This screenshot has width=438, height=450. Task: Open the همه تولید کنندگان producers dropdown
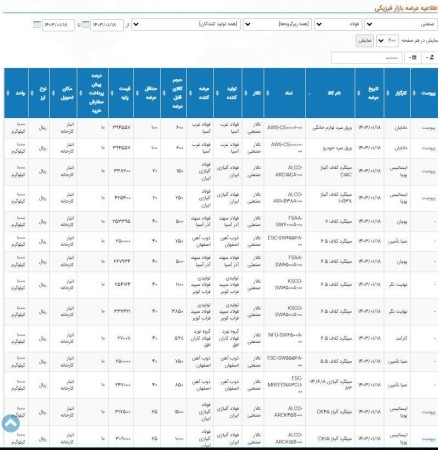(x=186, y=24)
